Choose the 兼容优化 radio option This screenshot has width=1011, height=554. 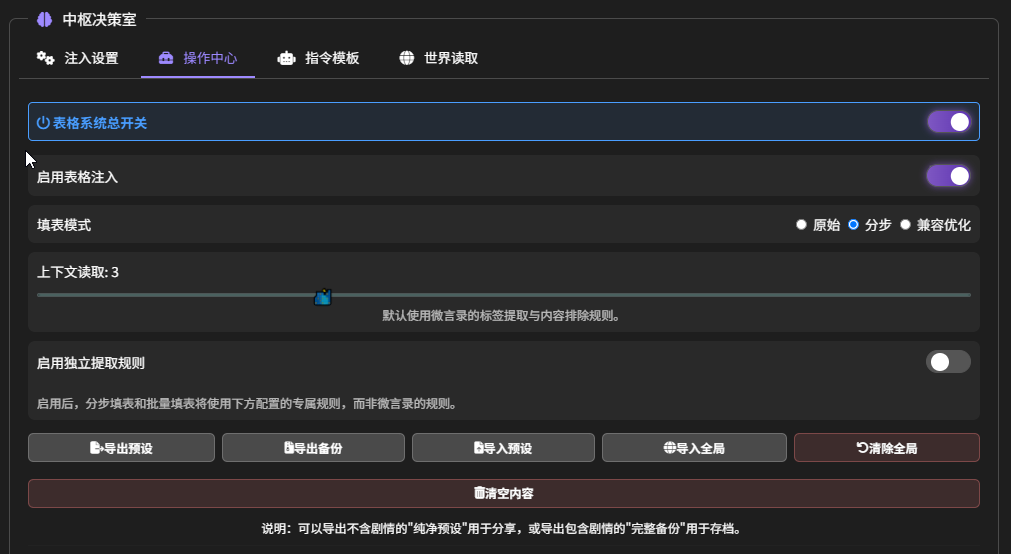tap(905, 225)
